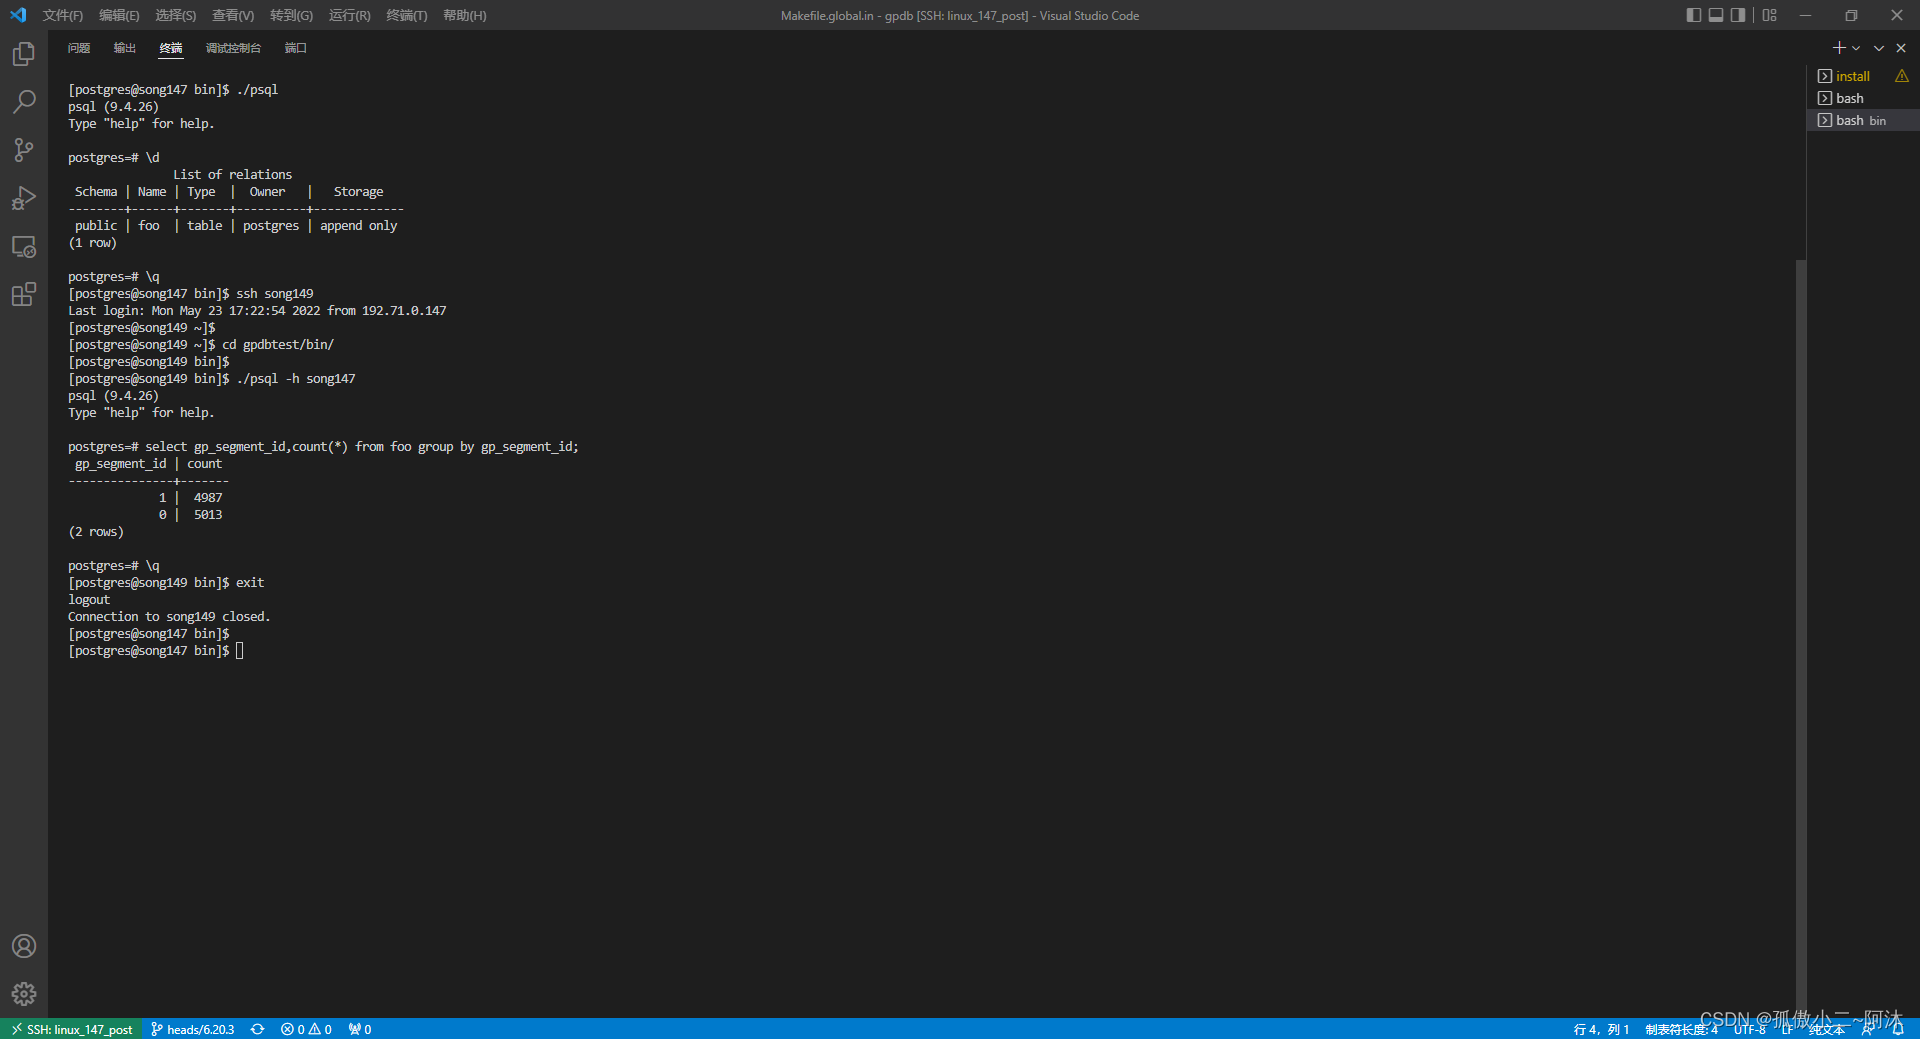
Task: Switch to the 调试控制台 panel tab
Action: click(233, 48)
